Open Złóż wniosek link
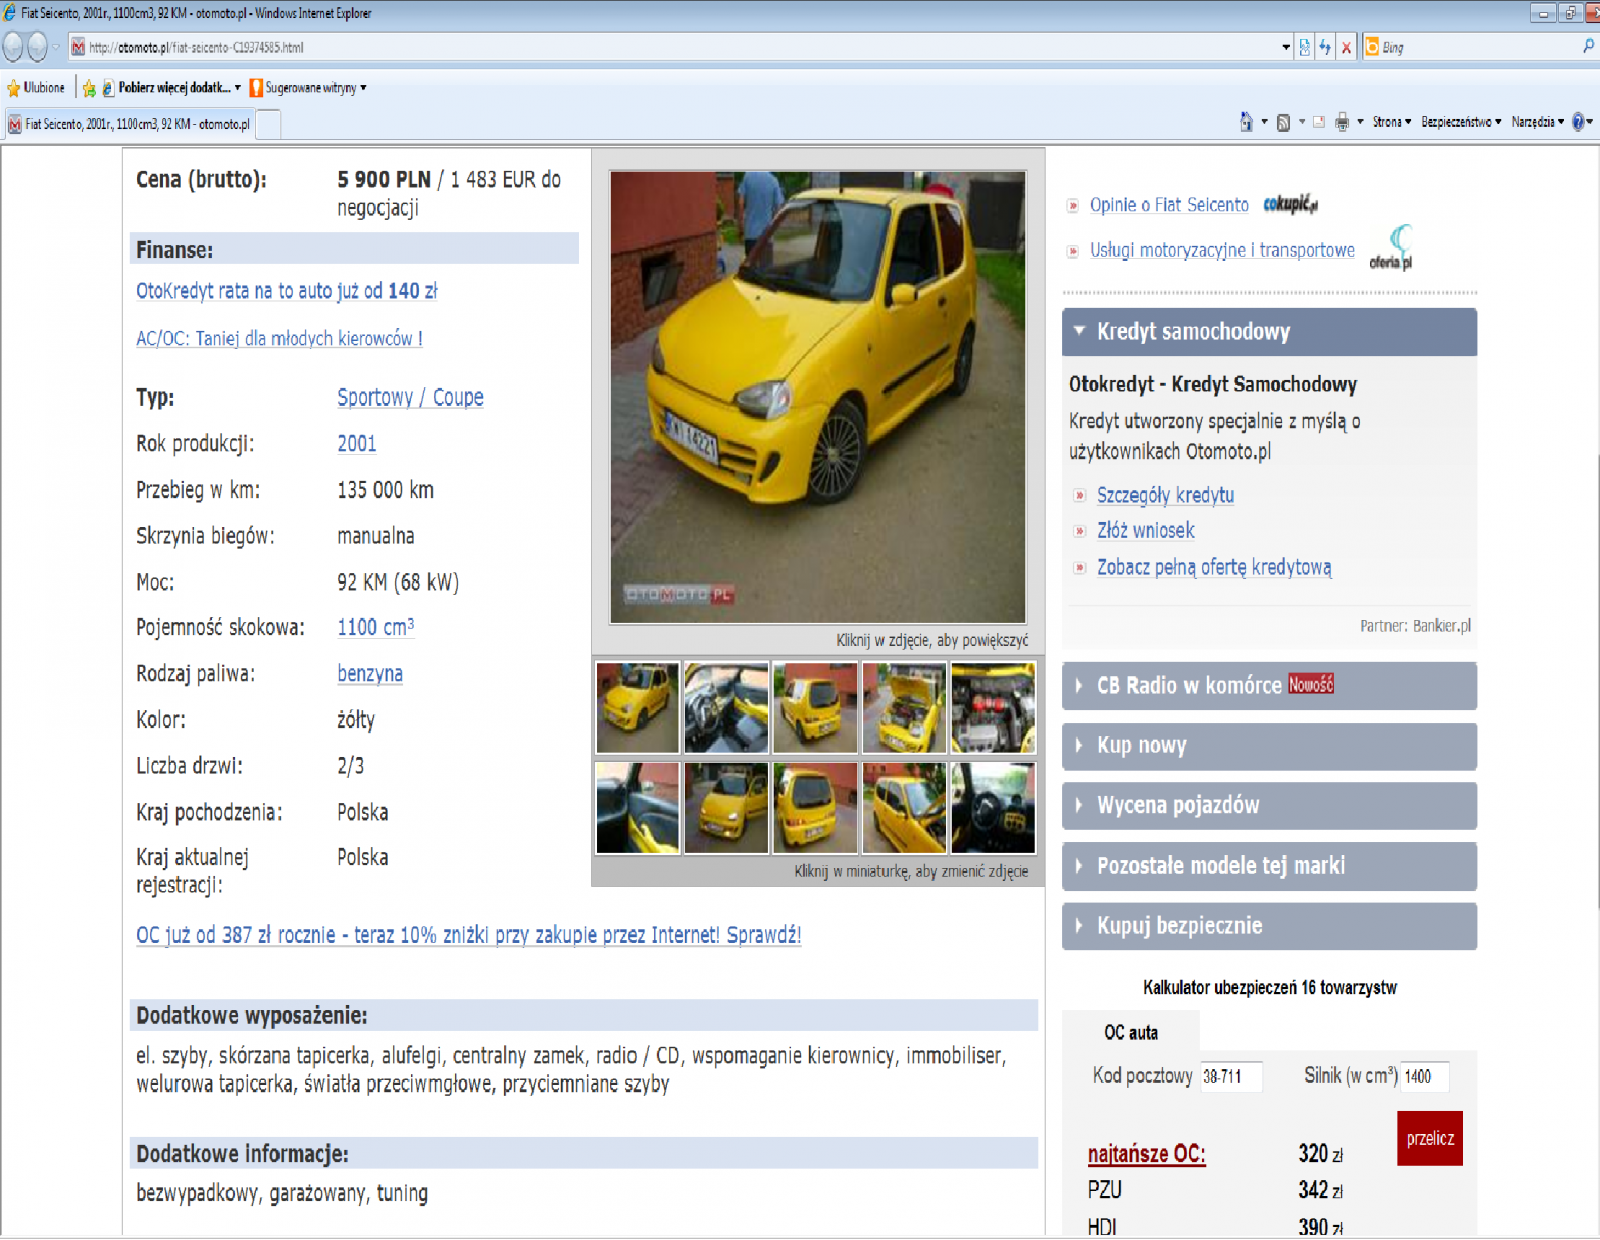Screen dimensions: 1600x1240 tap(1146, 531)
